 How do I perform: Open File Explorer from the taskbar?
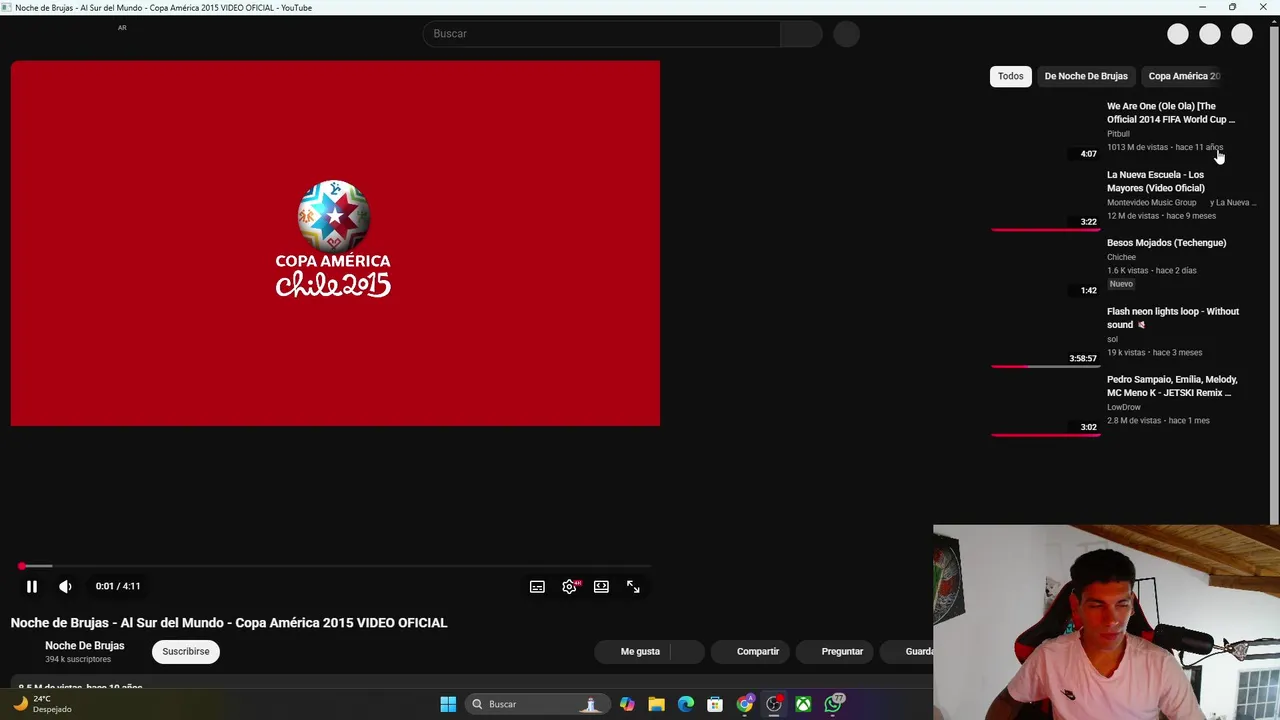pos(656,704)
